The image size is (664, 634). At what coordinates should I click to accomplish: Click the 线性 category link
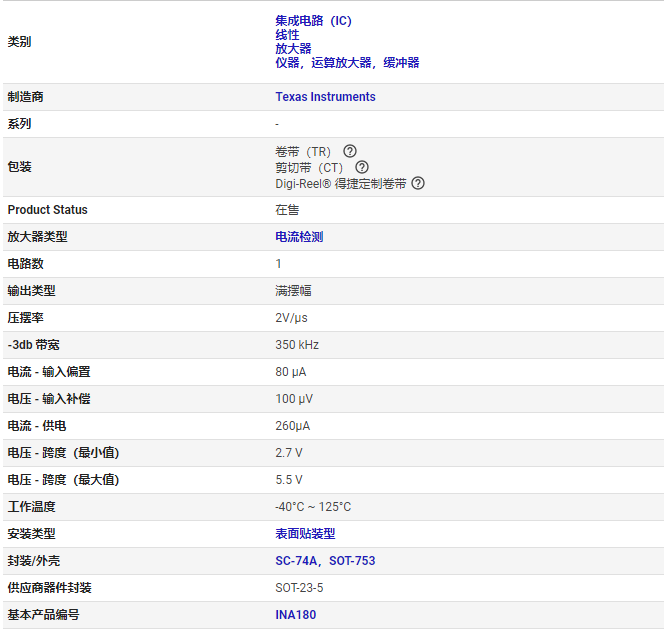[287, 34]
